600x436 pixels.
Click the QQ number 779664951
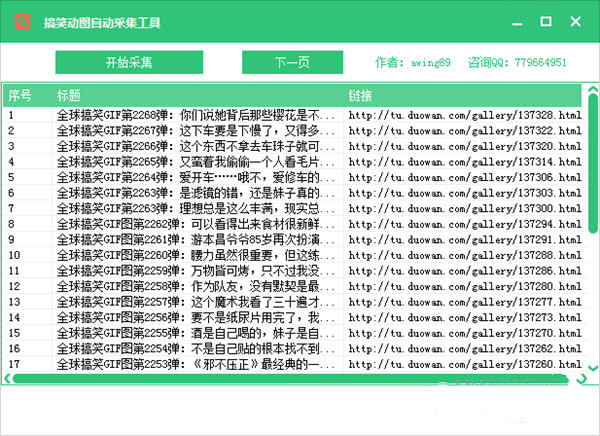pyautogui.click(x=541, y=62)
